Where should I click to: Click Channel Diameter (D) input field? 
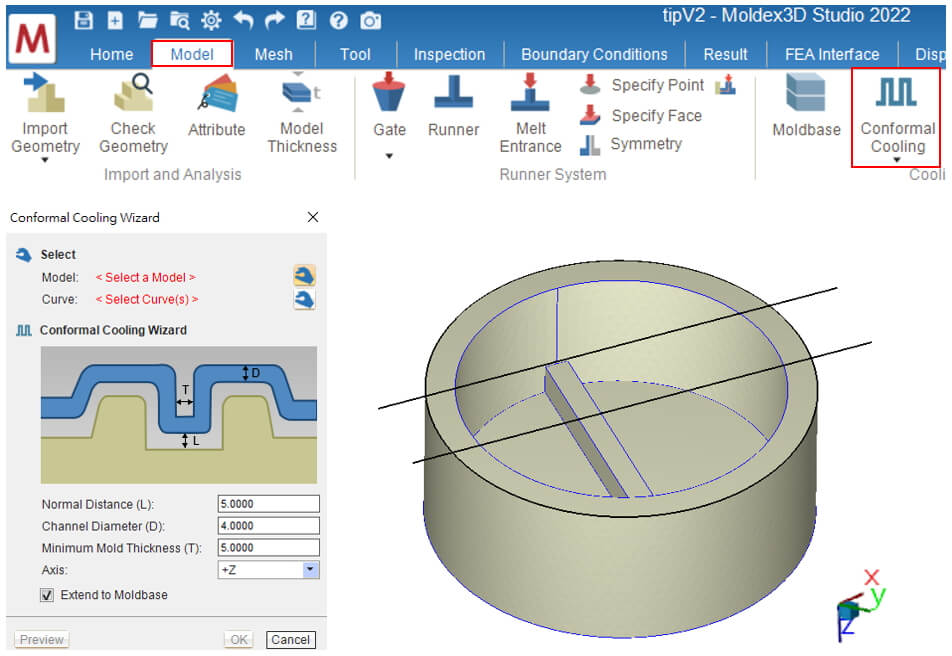268,526
